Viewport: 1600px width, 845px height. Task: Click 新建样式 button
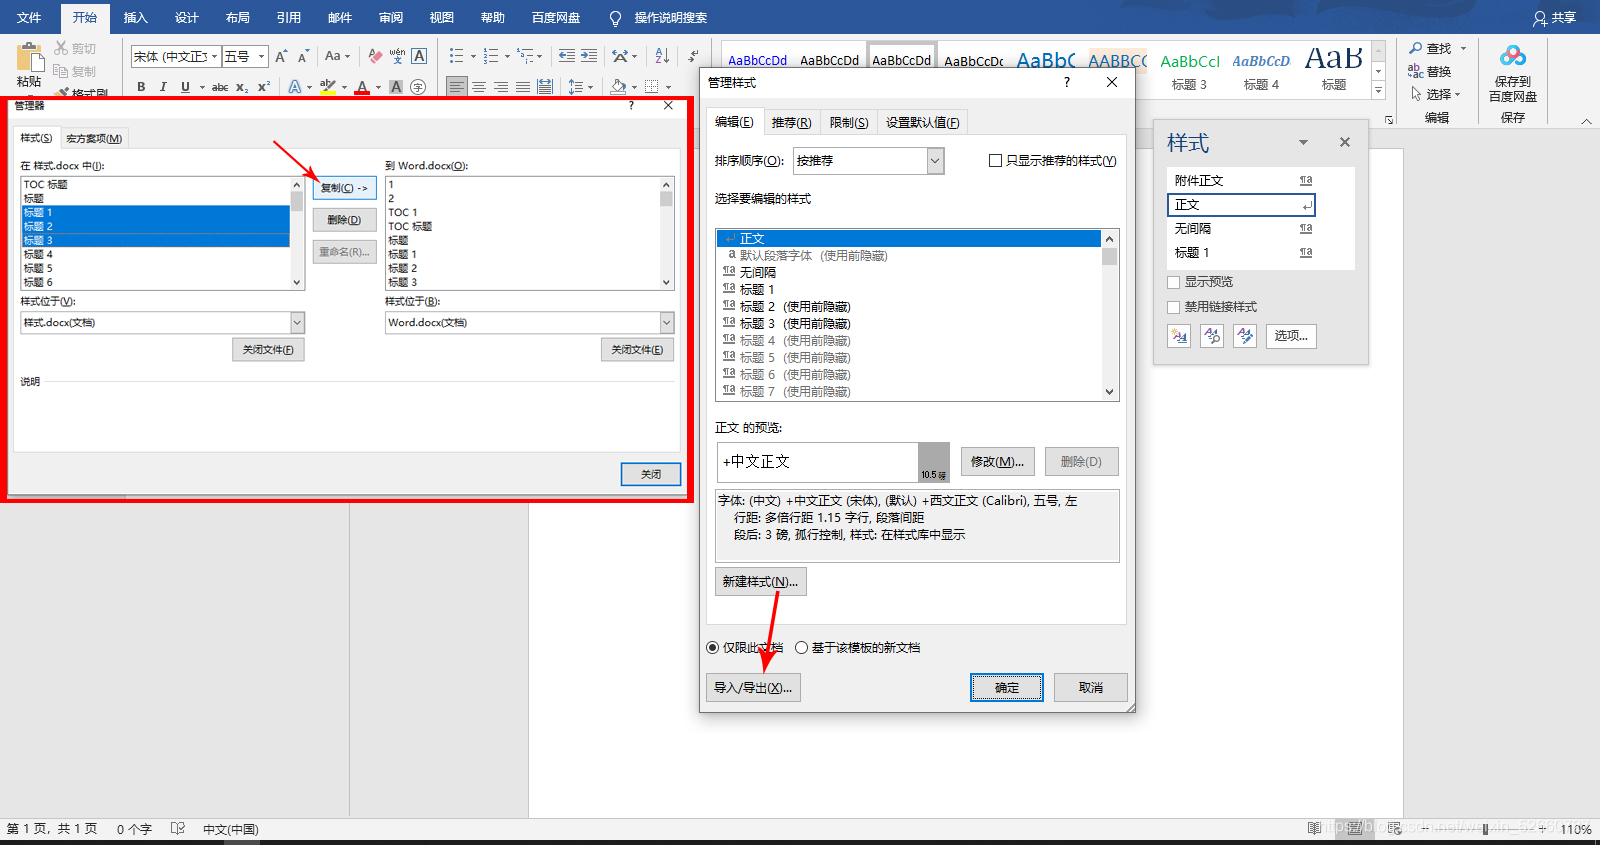pyautogui.click(x=760, y=582)
